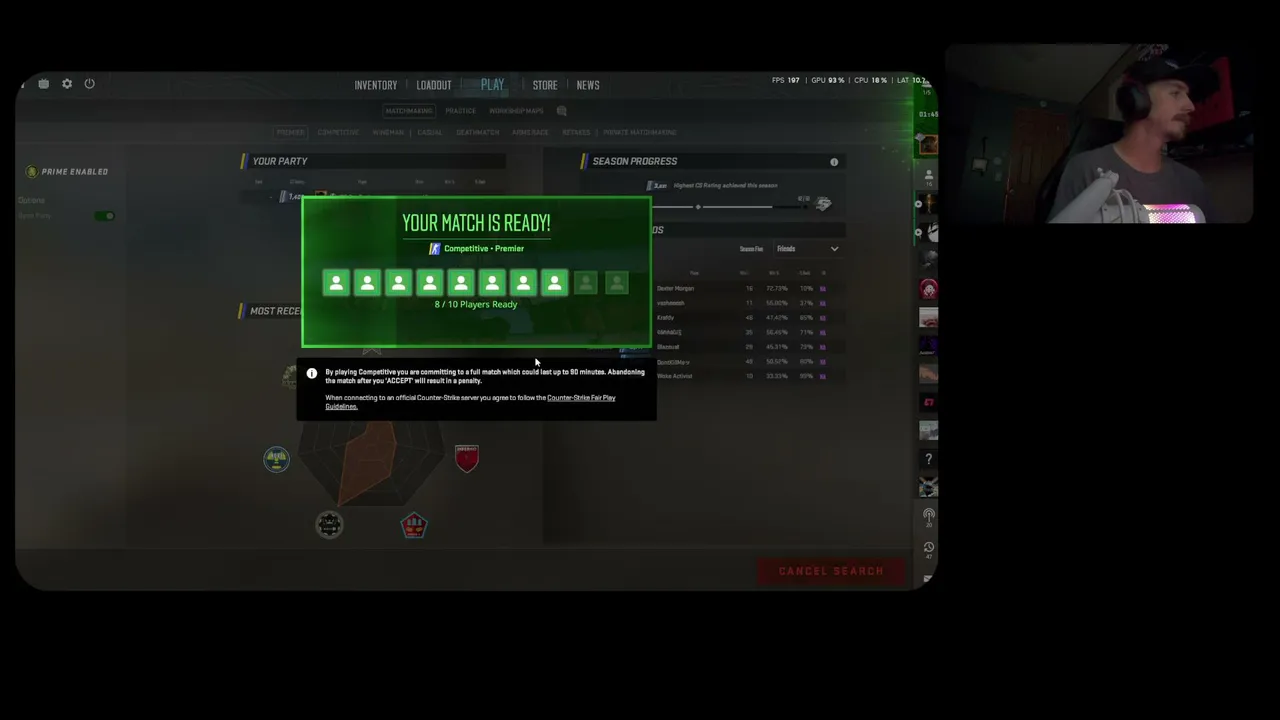Click the speech bubble icon next to Workshop Maps

[x=562, y=111]
